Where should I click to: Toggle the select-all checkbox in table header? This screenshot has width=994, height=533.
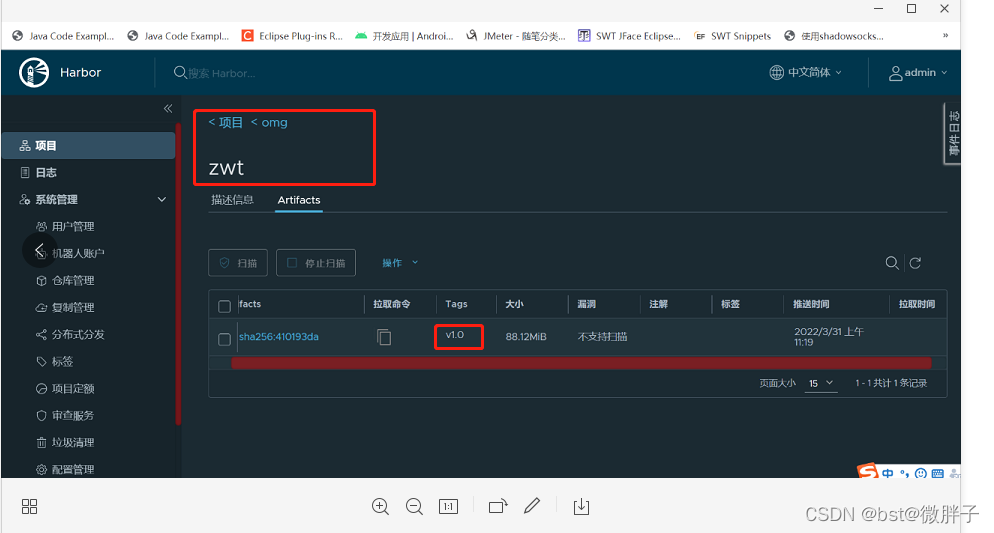click(x=224, y=305)
